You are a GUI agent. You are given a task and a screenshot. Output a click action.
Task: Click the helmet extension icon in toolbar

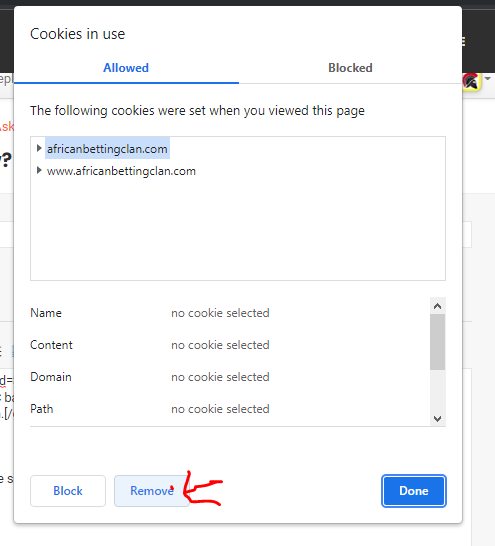click(x=471, y=82)
